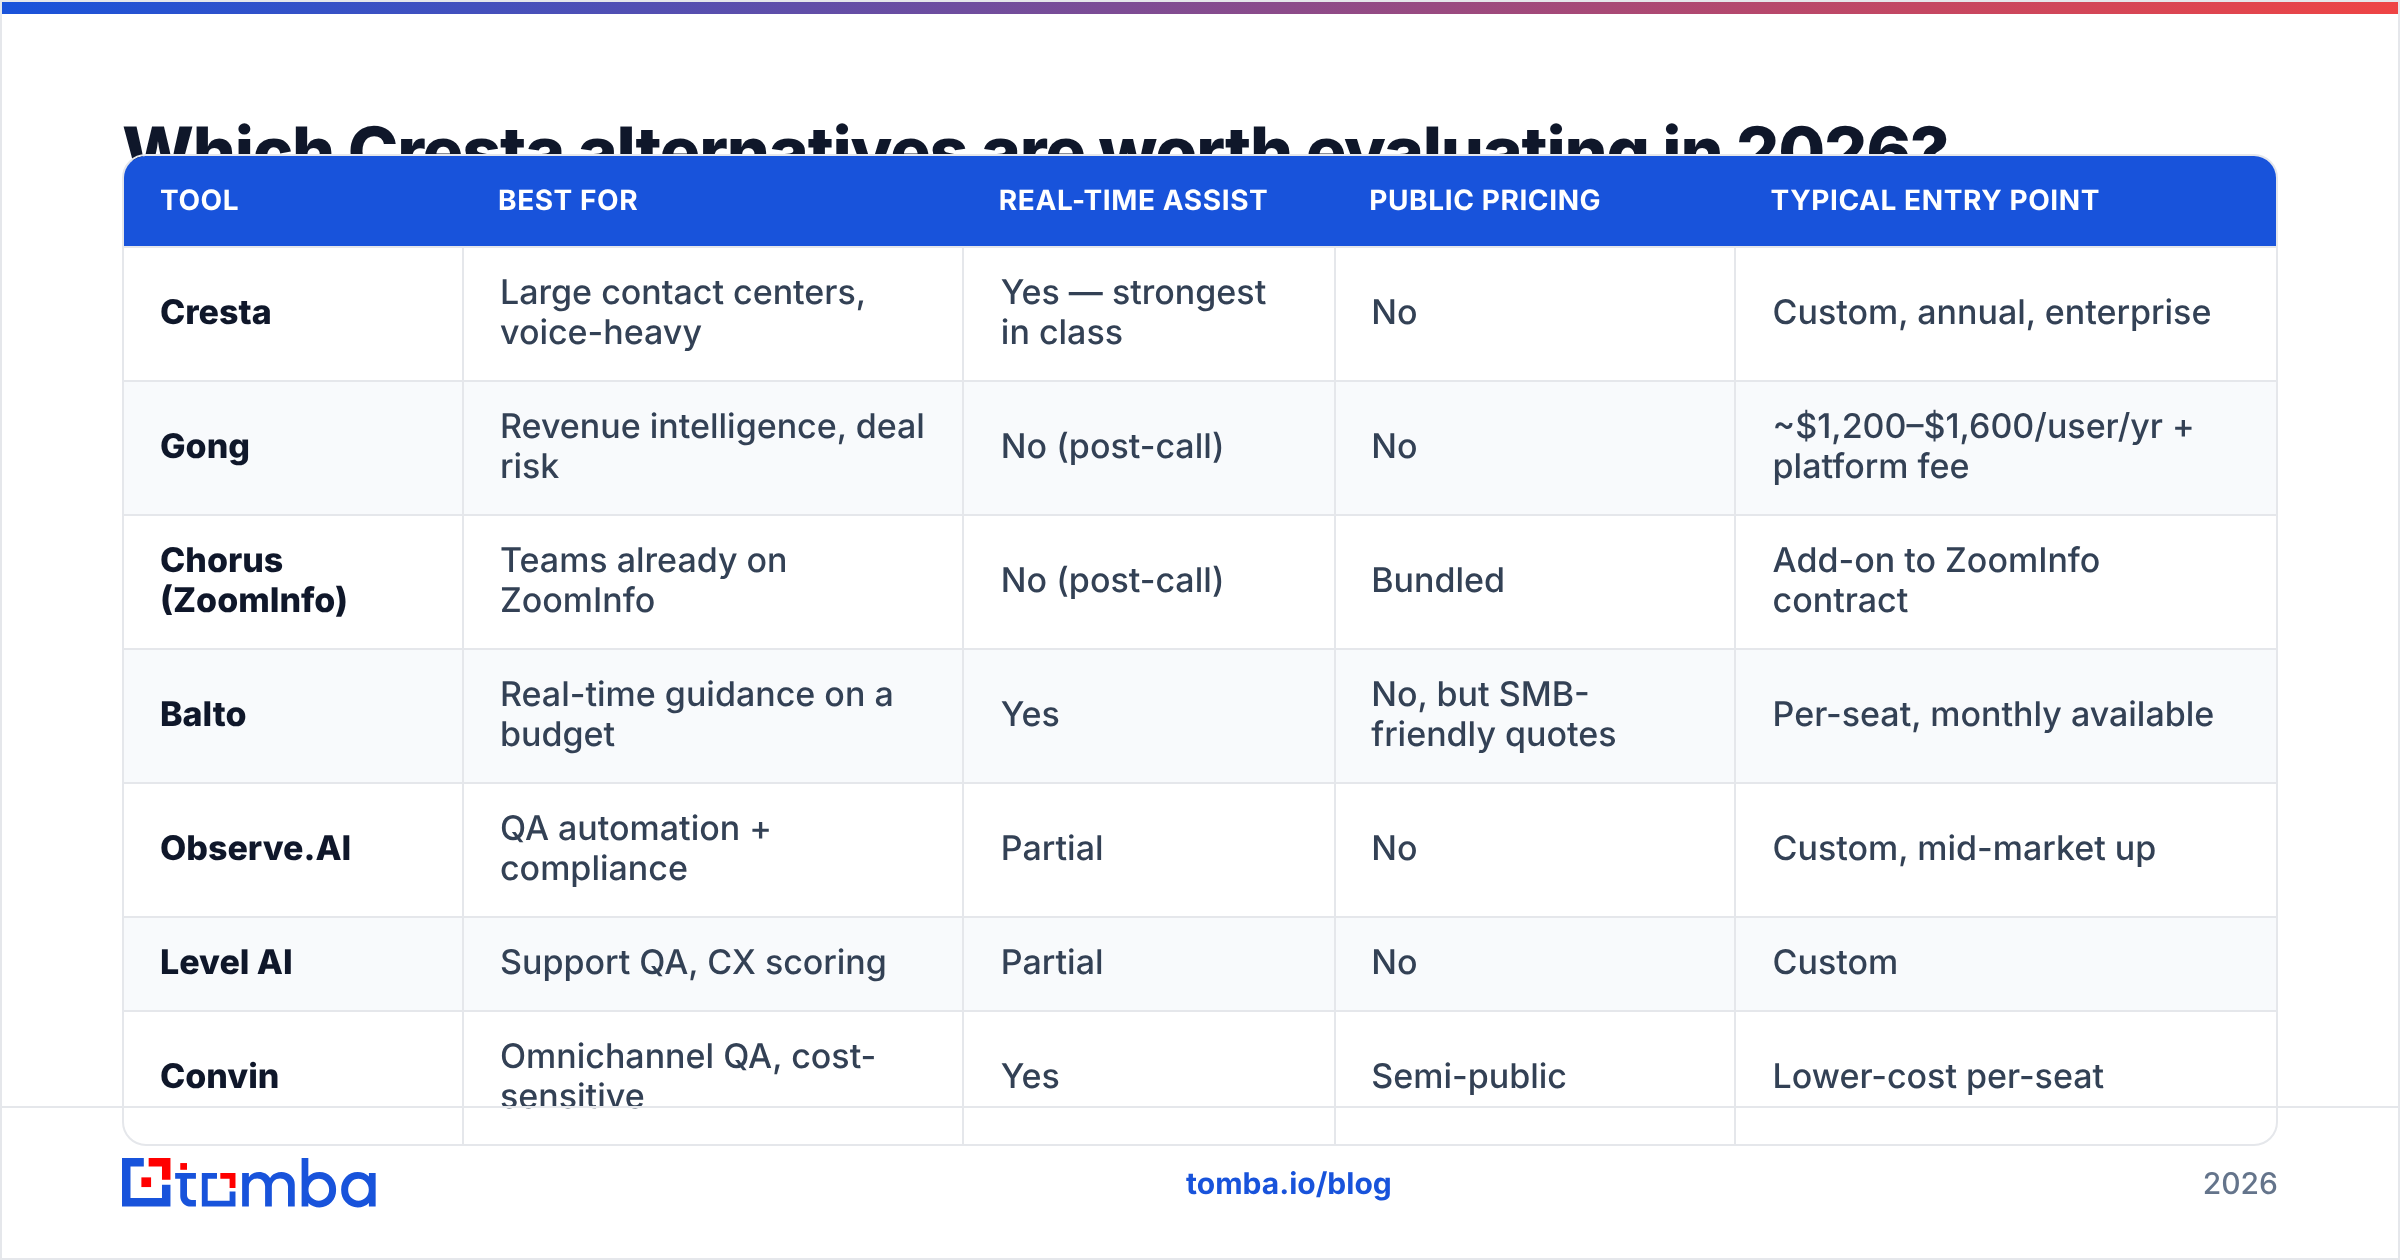
Task: Click the tomba logo
Action: (249, 1183)
